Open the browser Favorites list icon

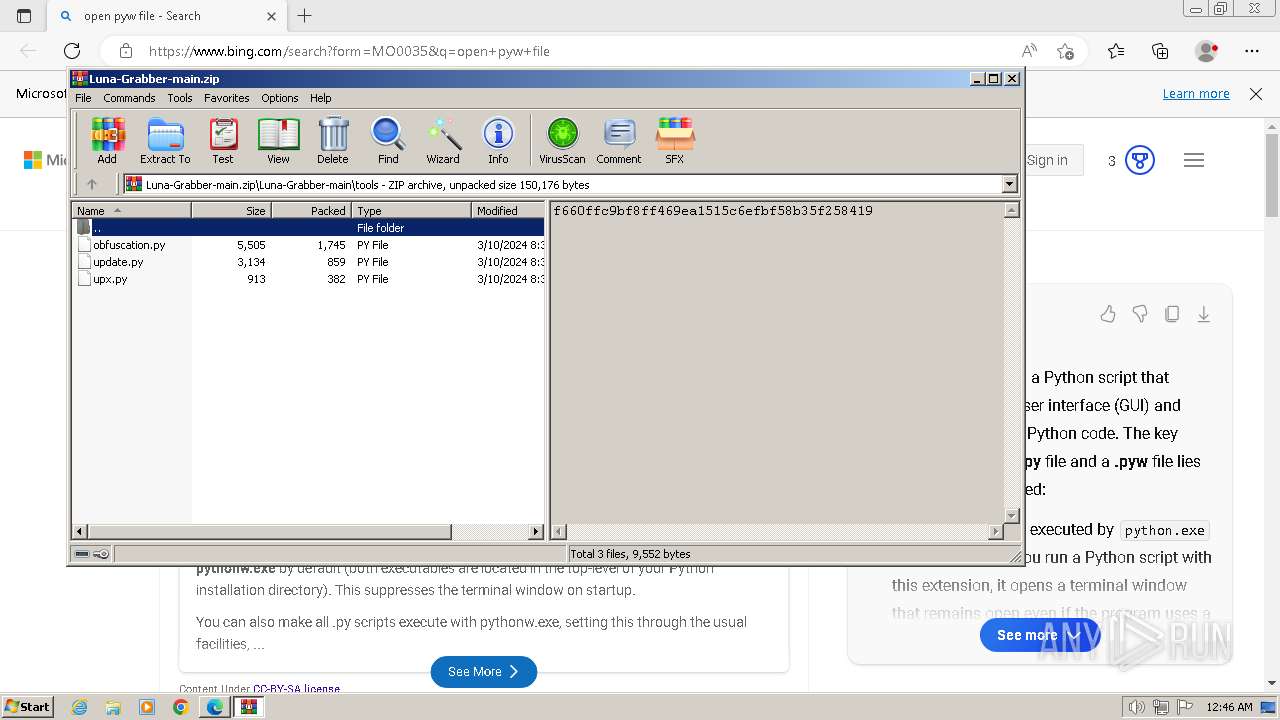1116,51
